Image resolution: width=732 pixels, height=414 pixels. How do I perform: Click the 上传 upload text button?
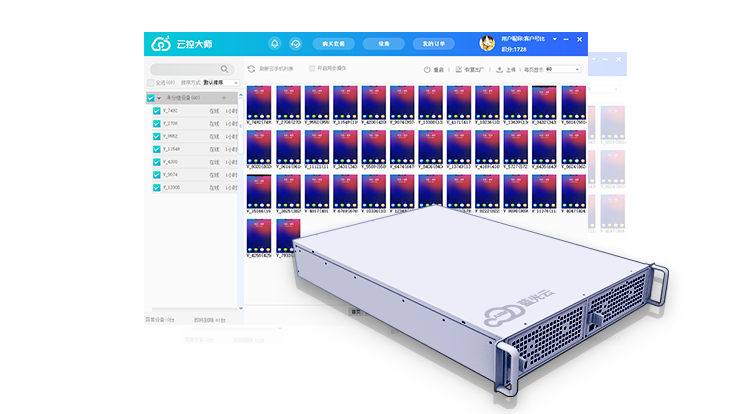(x=511, y=70)
